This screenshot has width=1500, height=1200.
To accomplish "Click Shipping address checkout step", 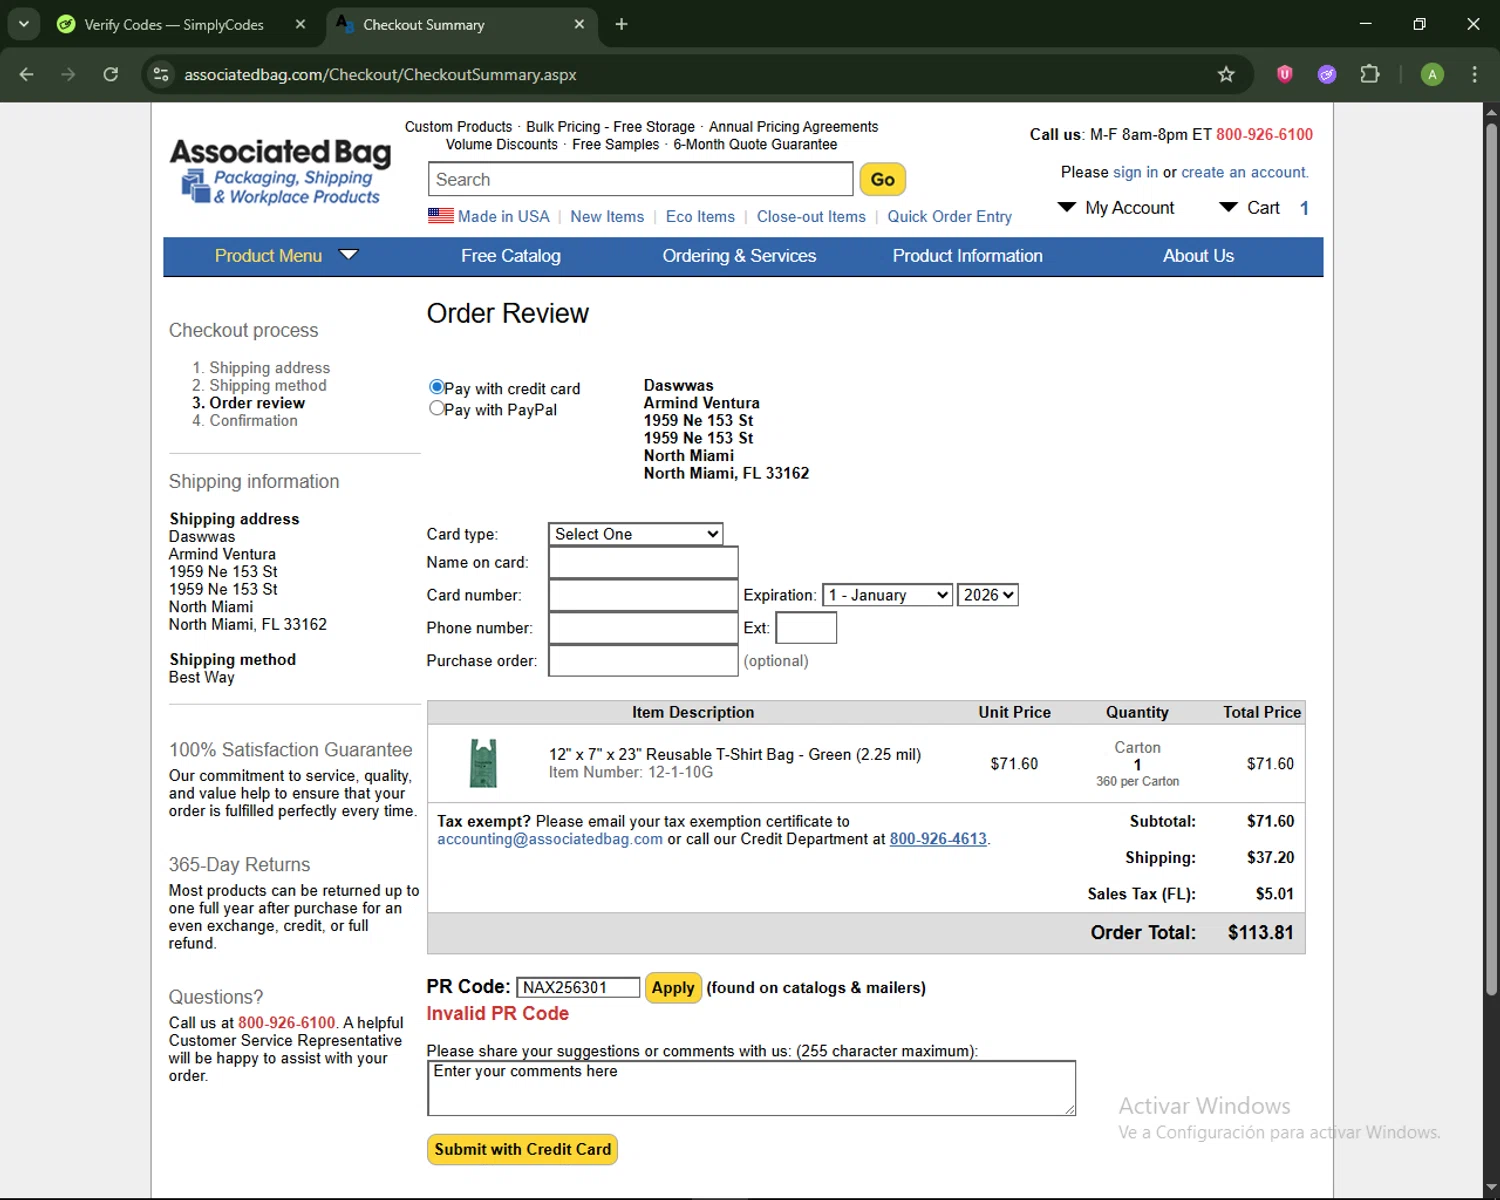I will pyautogui.click(x=269, y=368).
